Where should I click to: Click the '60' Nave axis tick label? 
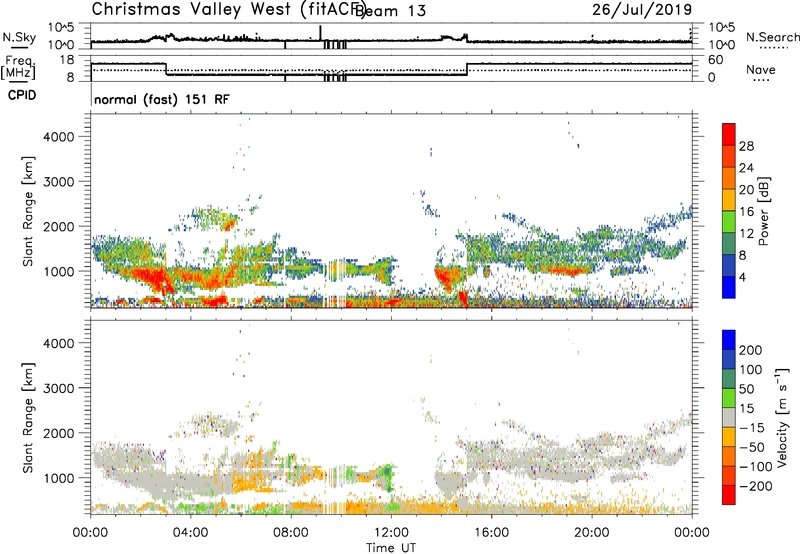716,60
